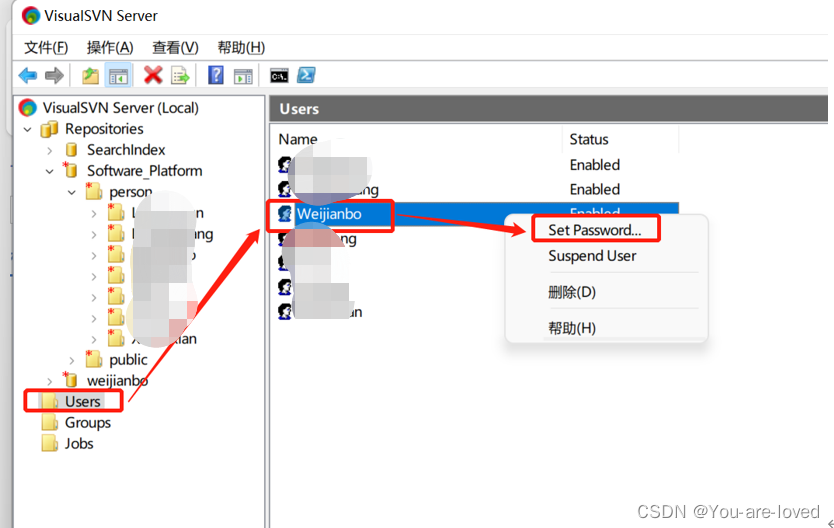The height and width of the screenshot is (528, 834).
Task: Click the Up one level folder icon
Action: point(90,76)
